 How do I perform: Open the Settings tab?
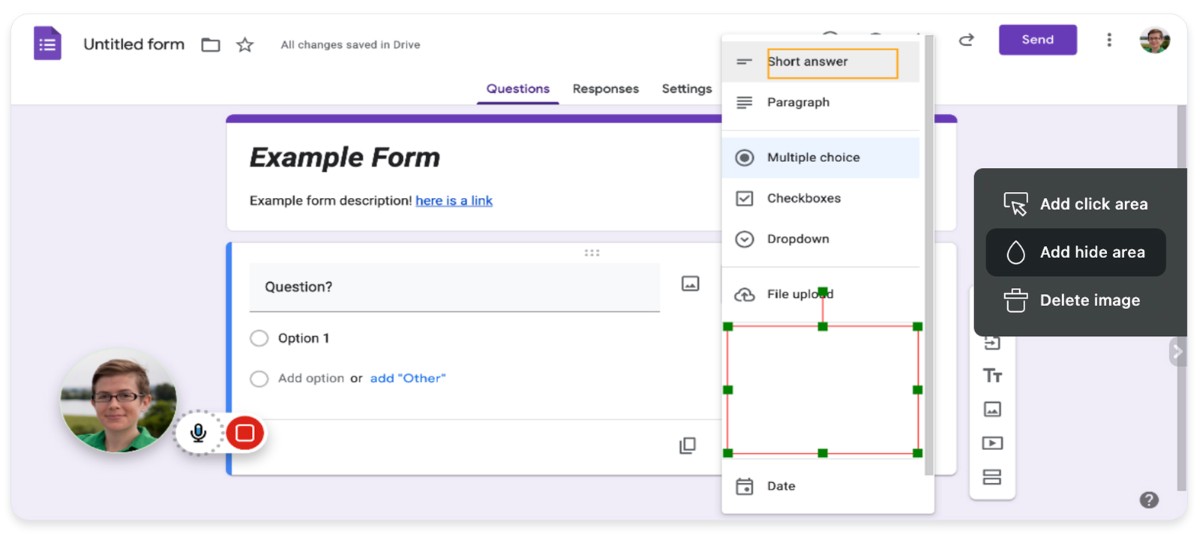(686, 89)
